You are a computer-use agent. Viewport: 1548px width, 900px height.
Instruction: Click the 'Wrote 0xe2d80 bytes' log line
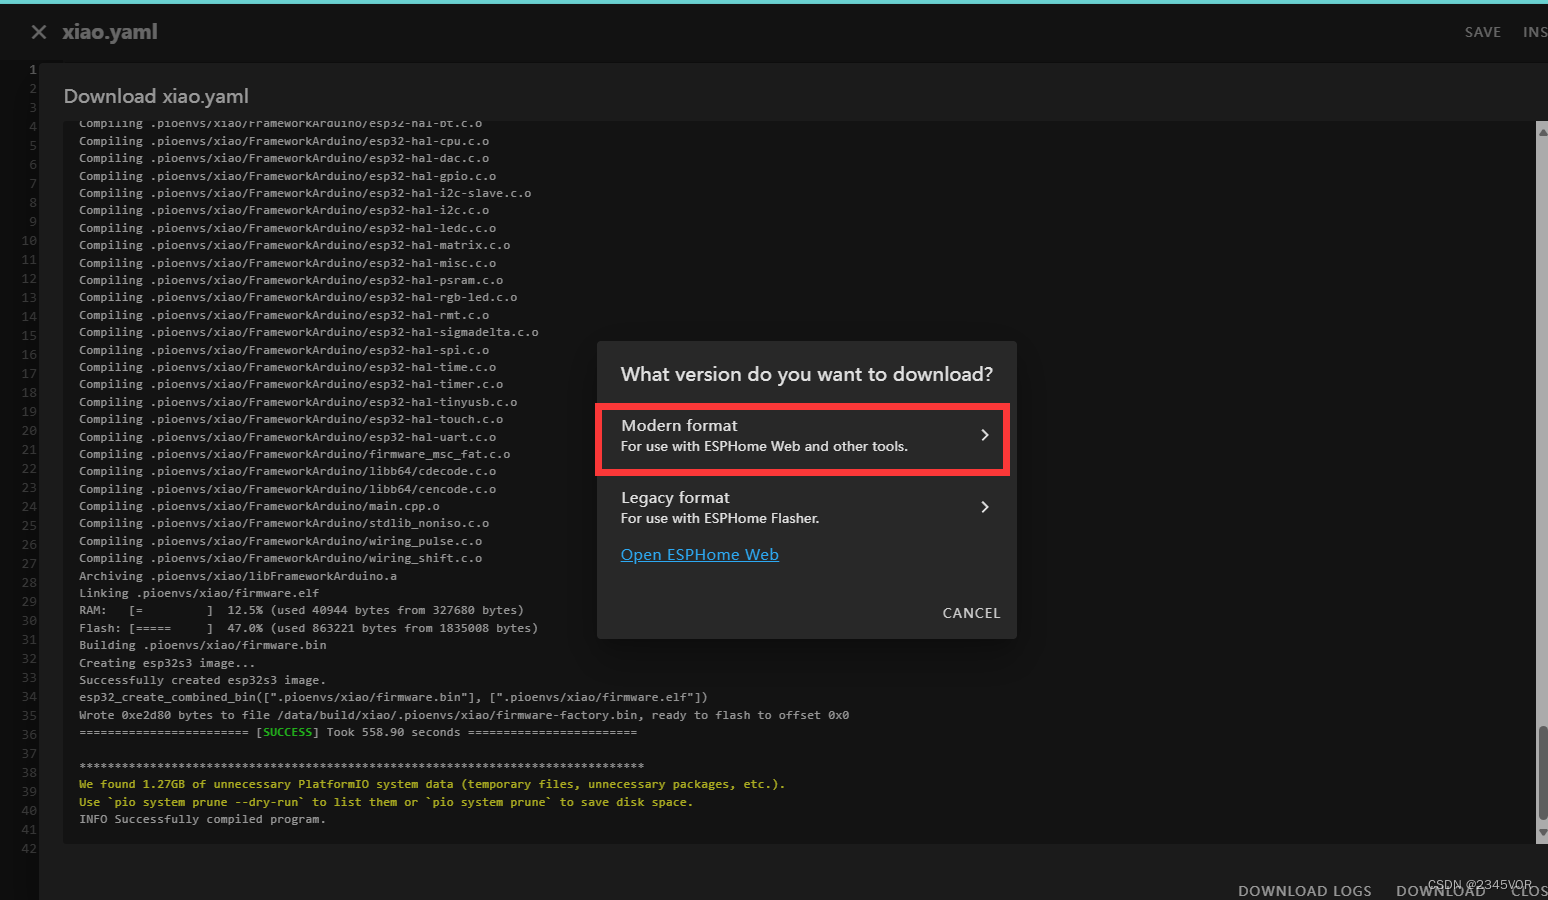click(x=464, y=716)
